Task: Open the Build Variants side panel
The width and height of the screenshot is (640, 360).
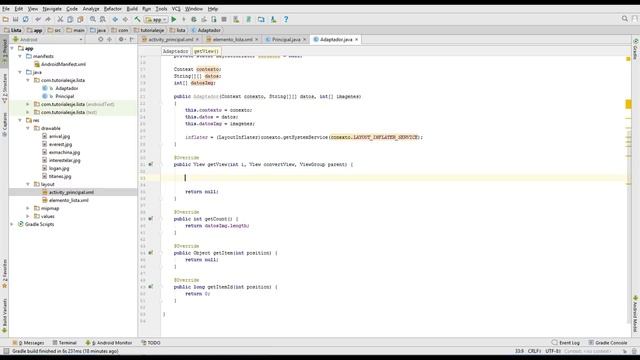Action: coord(4,315)
